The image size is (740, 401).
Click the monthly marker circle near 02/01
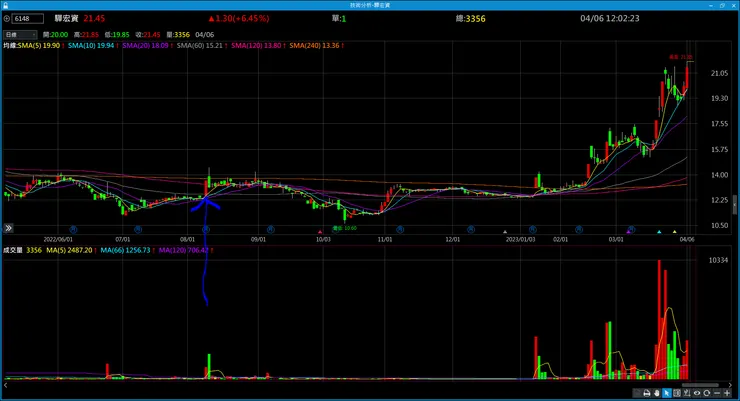[579, 229]
